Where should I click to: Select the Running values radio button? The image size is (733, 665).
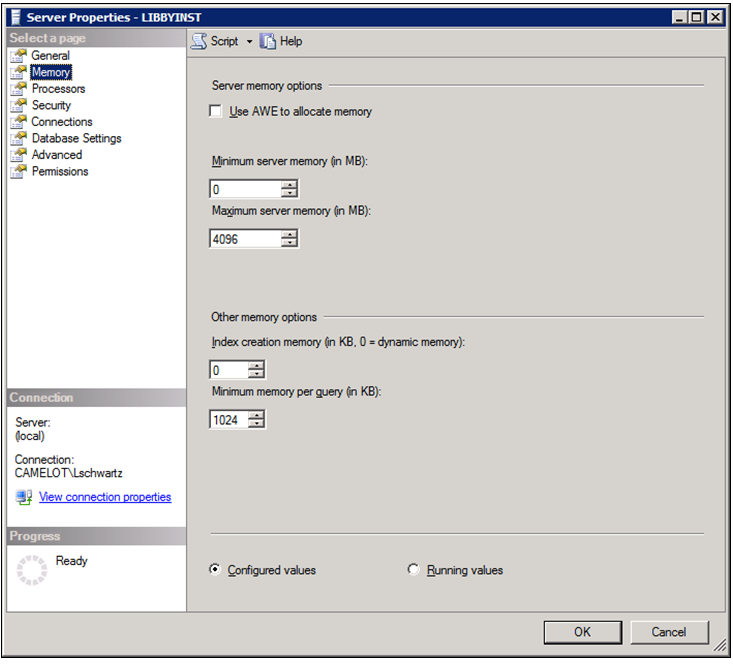click(x=413, y=569)
